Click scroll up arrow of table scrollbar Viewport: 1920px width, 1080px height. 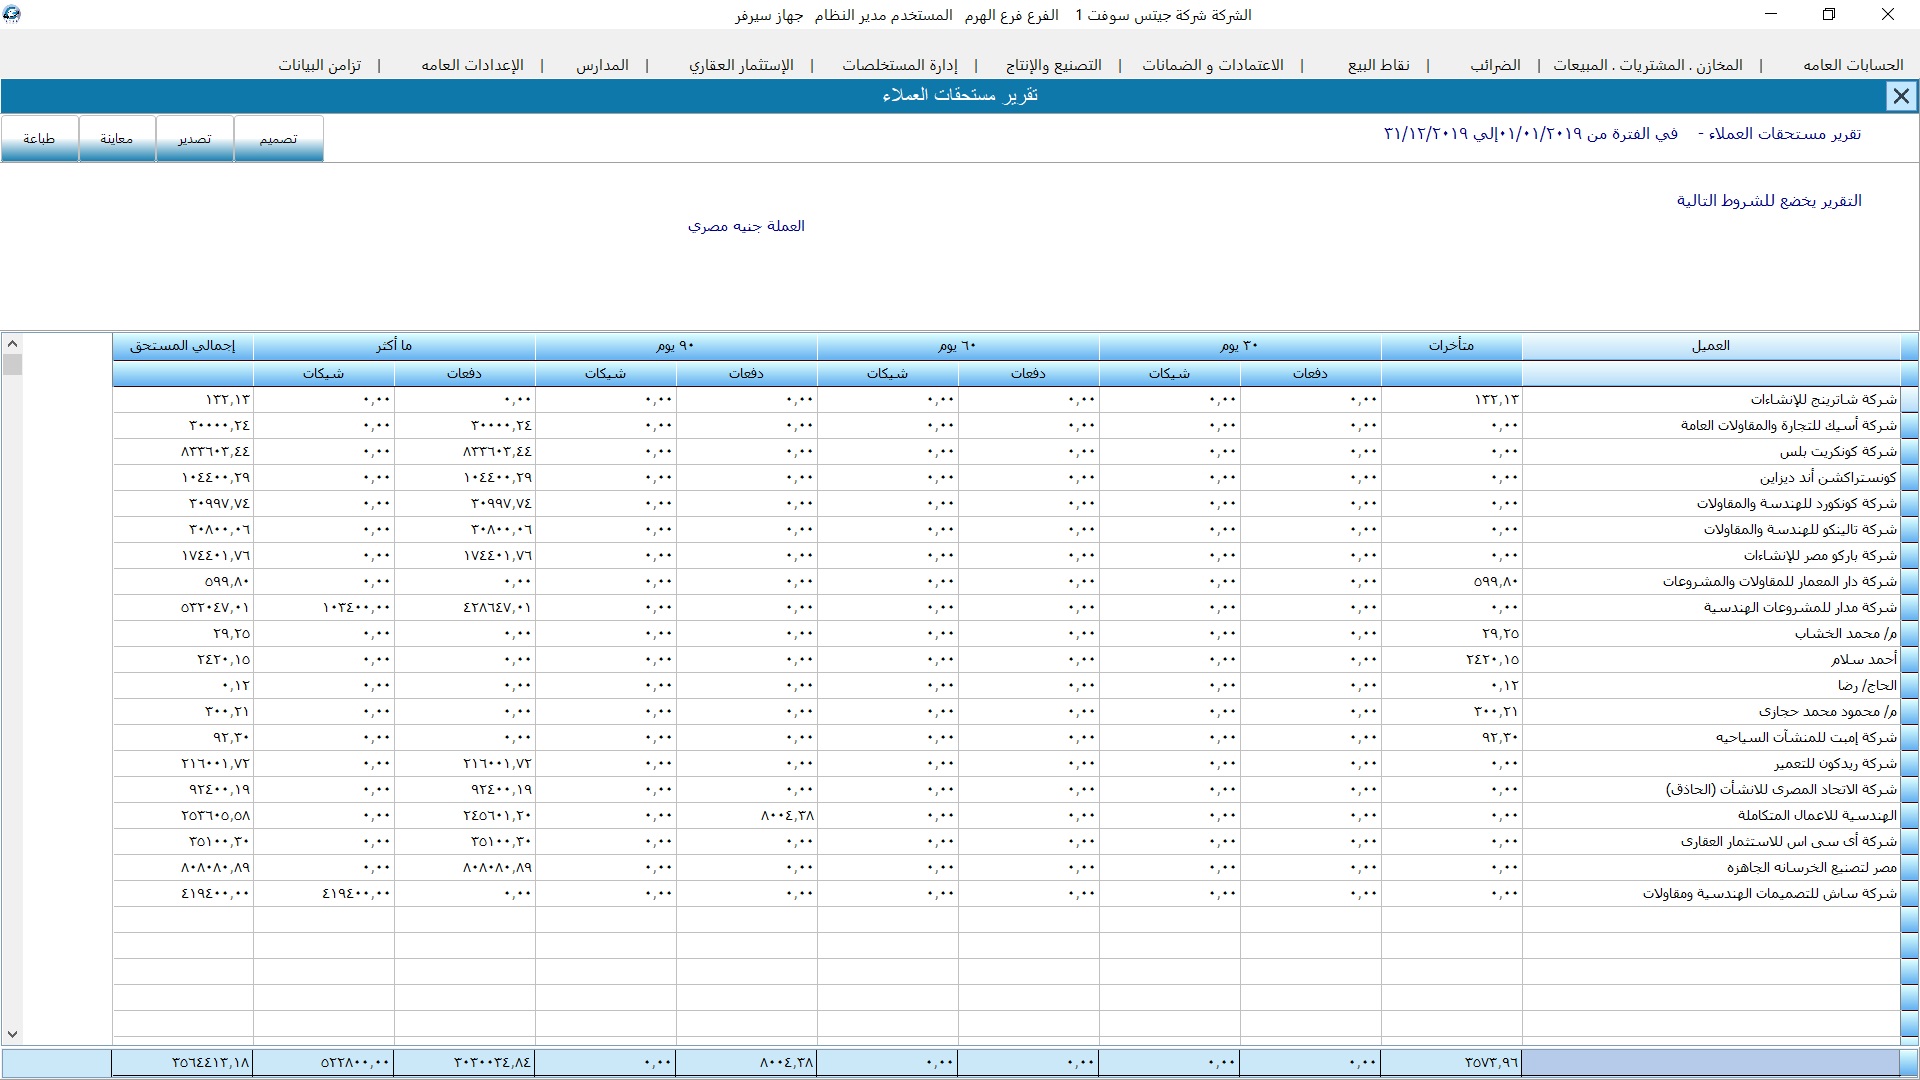pos(12,343)
